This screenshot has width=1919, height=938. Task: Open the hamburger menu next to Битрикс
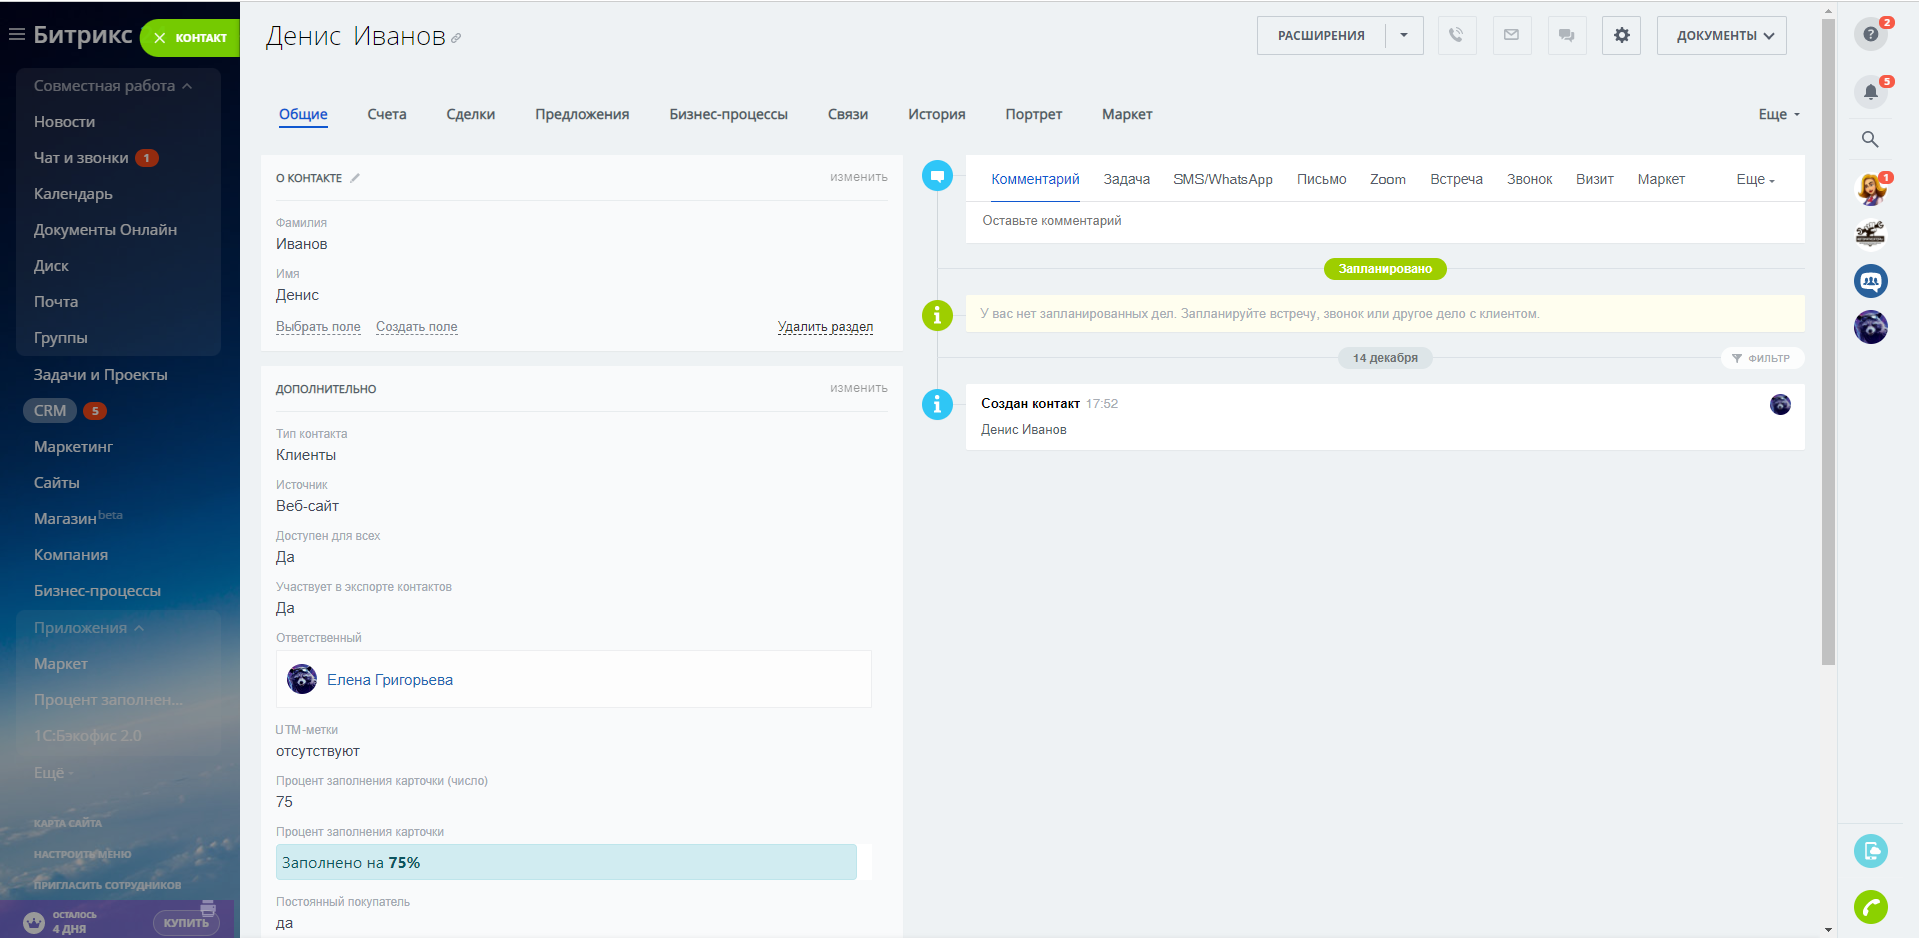click(x=16, y=35)
